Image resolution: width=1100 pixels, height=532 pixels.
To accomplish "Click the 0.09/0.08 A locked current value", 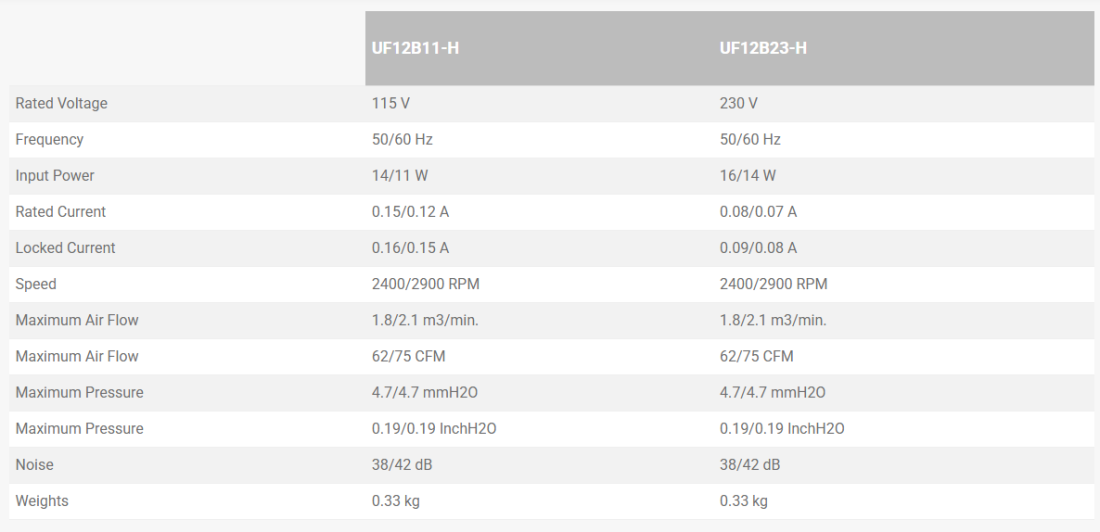I will click(758, 248).
